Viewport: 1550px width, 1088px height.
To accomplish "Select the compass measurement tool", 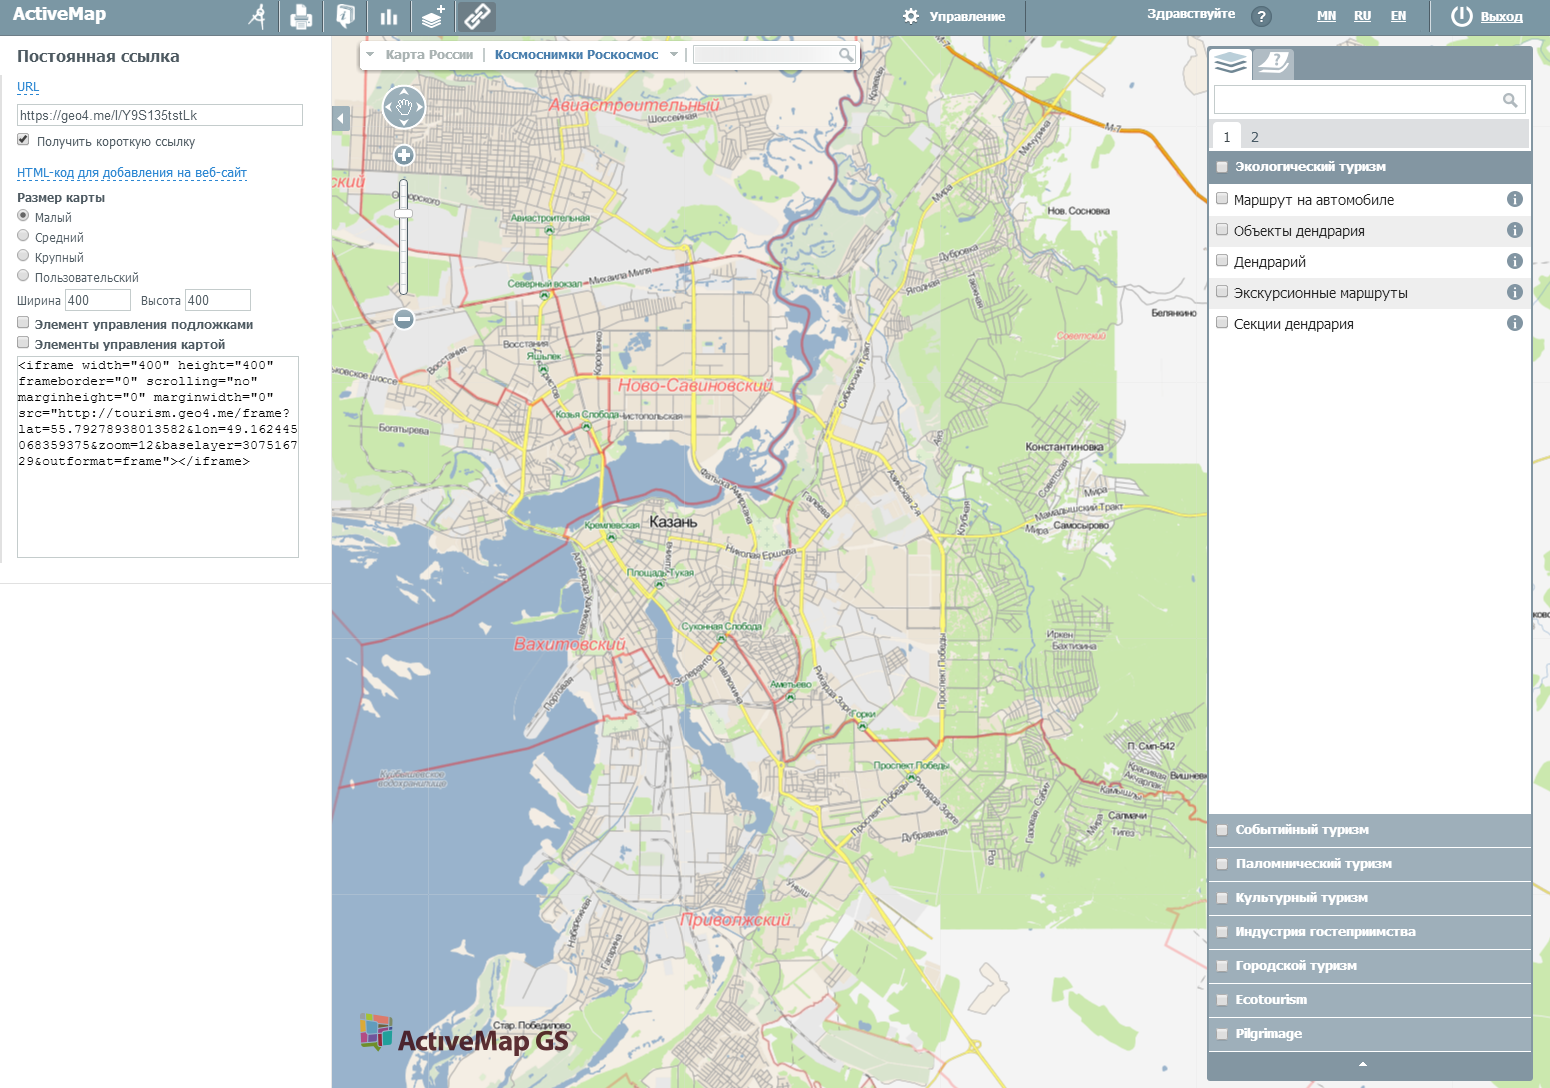I will coord(258,16).
